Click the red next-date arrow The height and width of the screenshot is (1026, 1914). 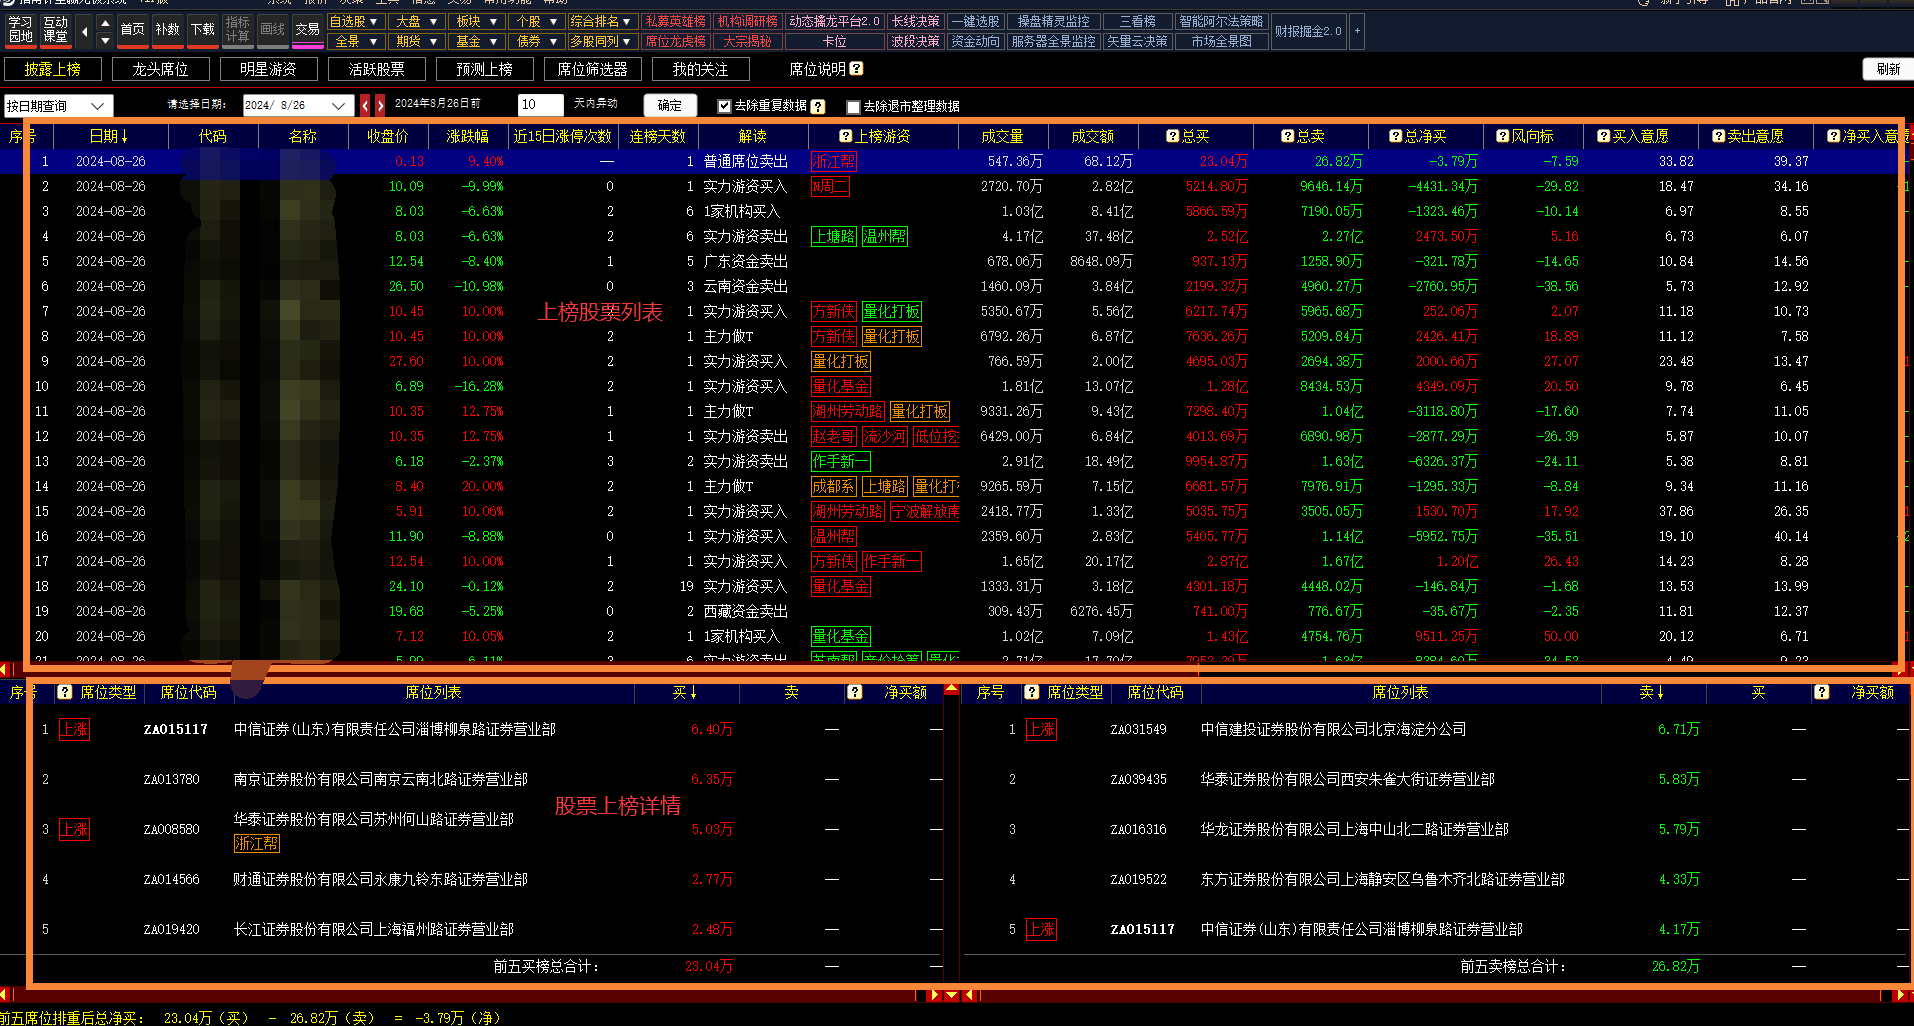coord(380,105)
